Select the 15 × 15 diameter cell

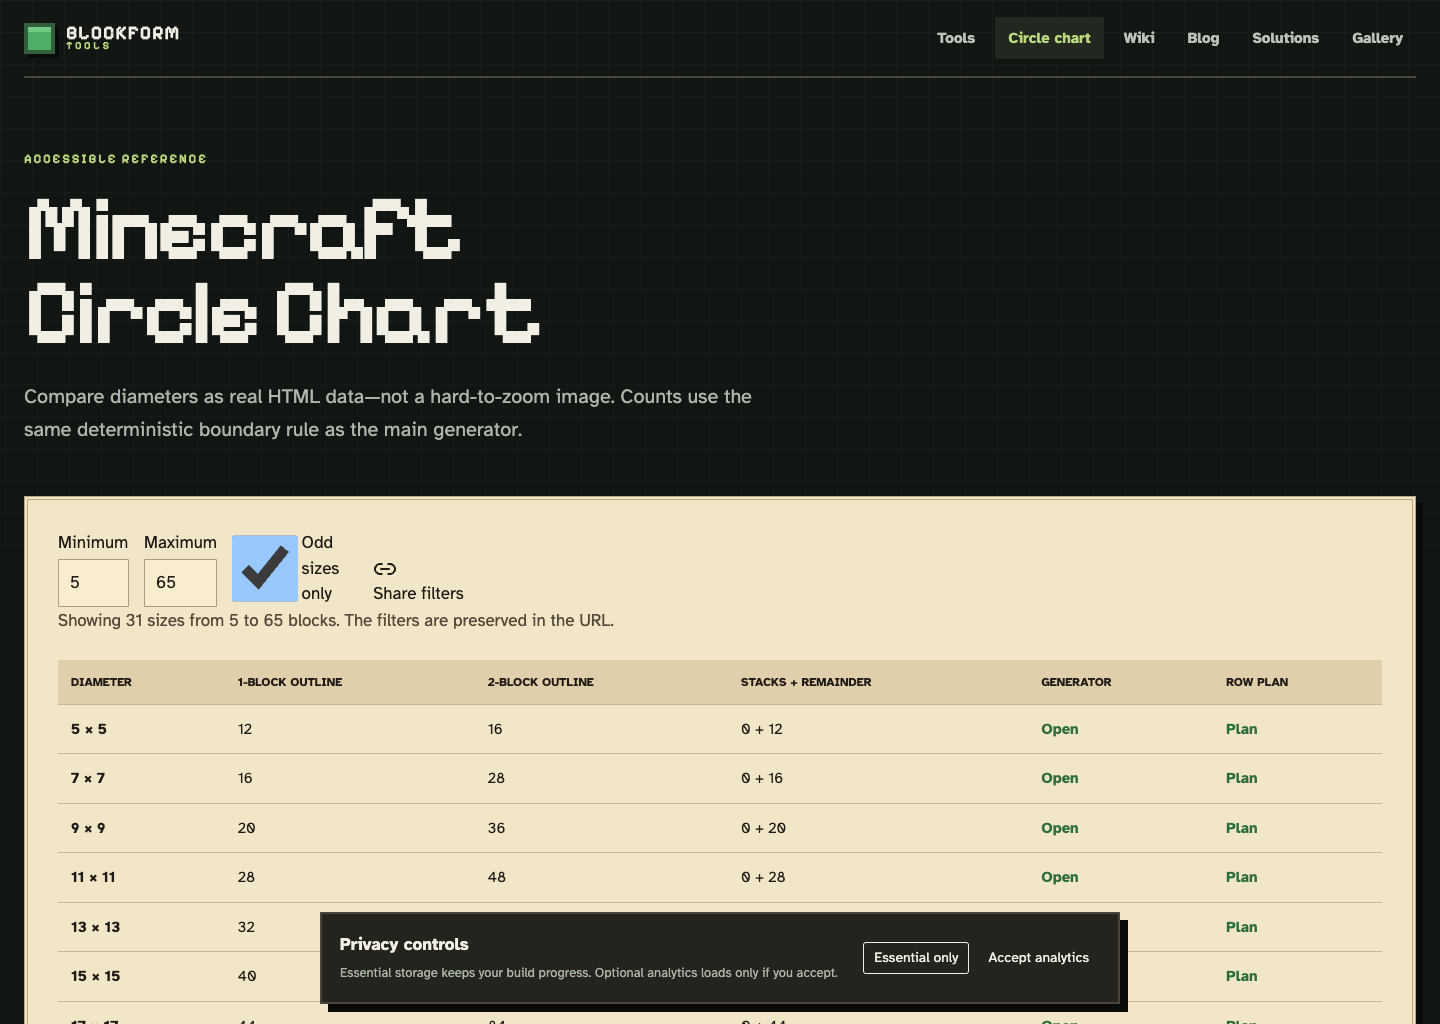click(95, 976)
